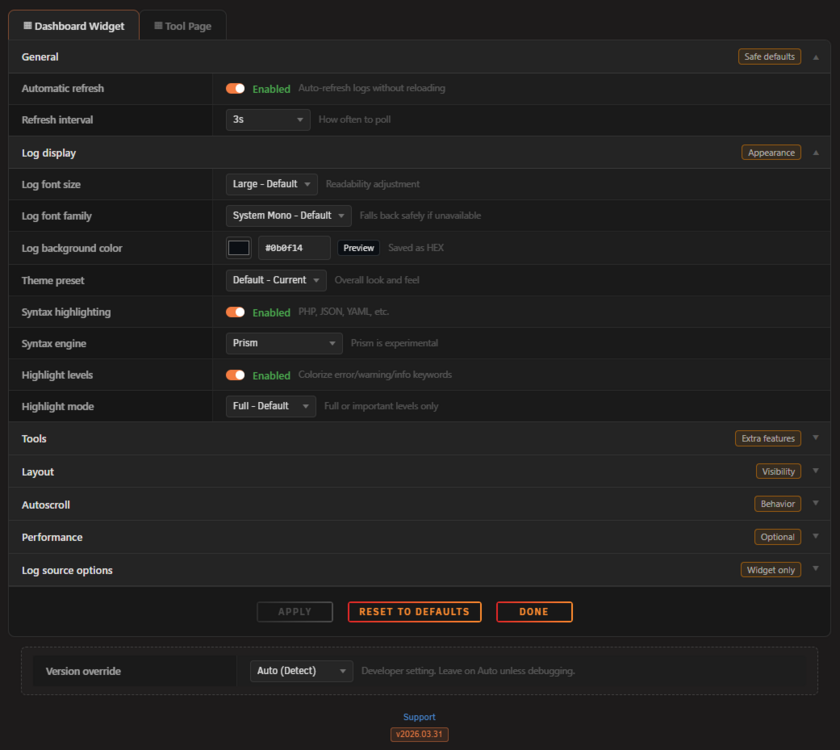Click the Optional badge on Performance
This screenshot has width=840, height=750.
777,537
